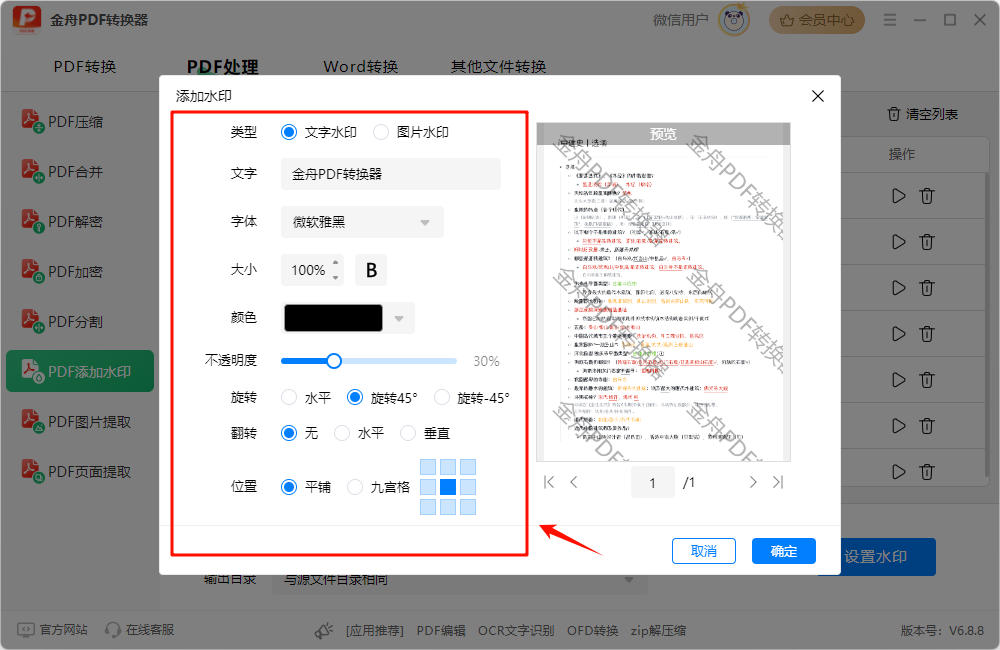Open PDF编辑 recommended app

point(441,631)
